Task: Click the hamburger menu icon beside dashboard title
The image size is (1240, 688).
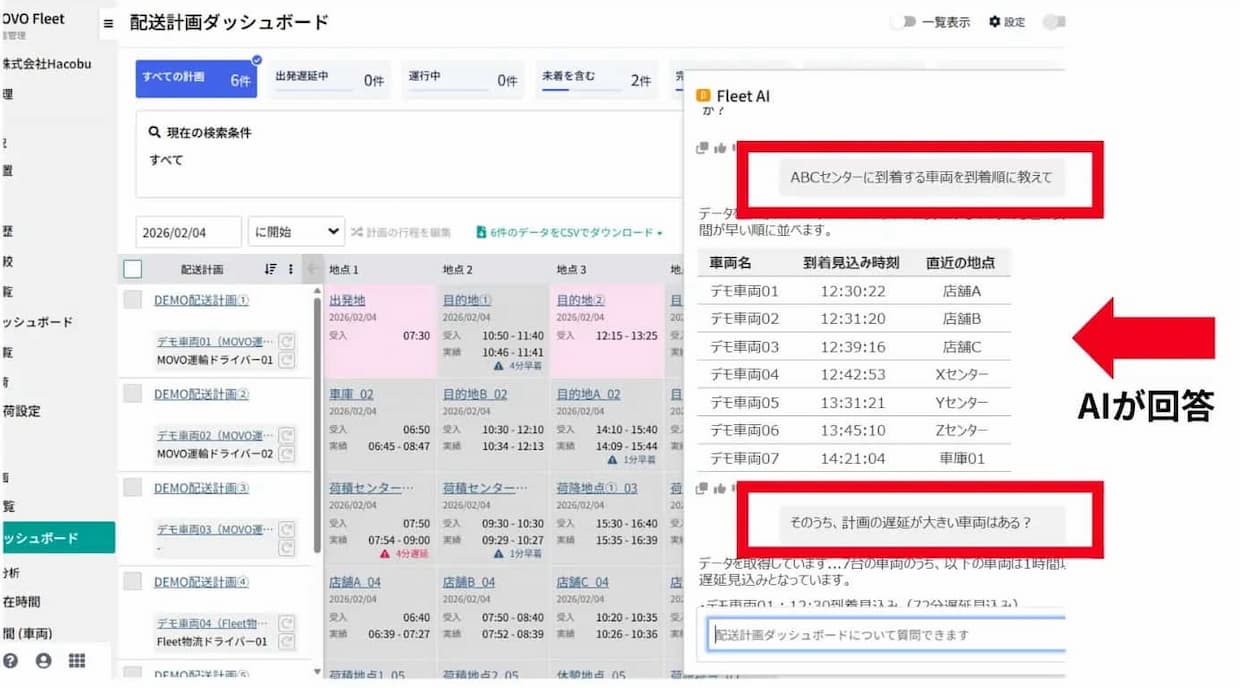Action: [x=108, y=23]
